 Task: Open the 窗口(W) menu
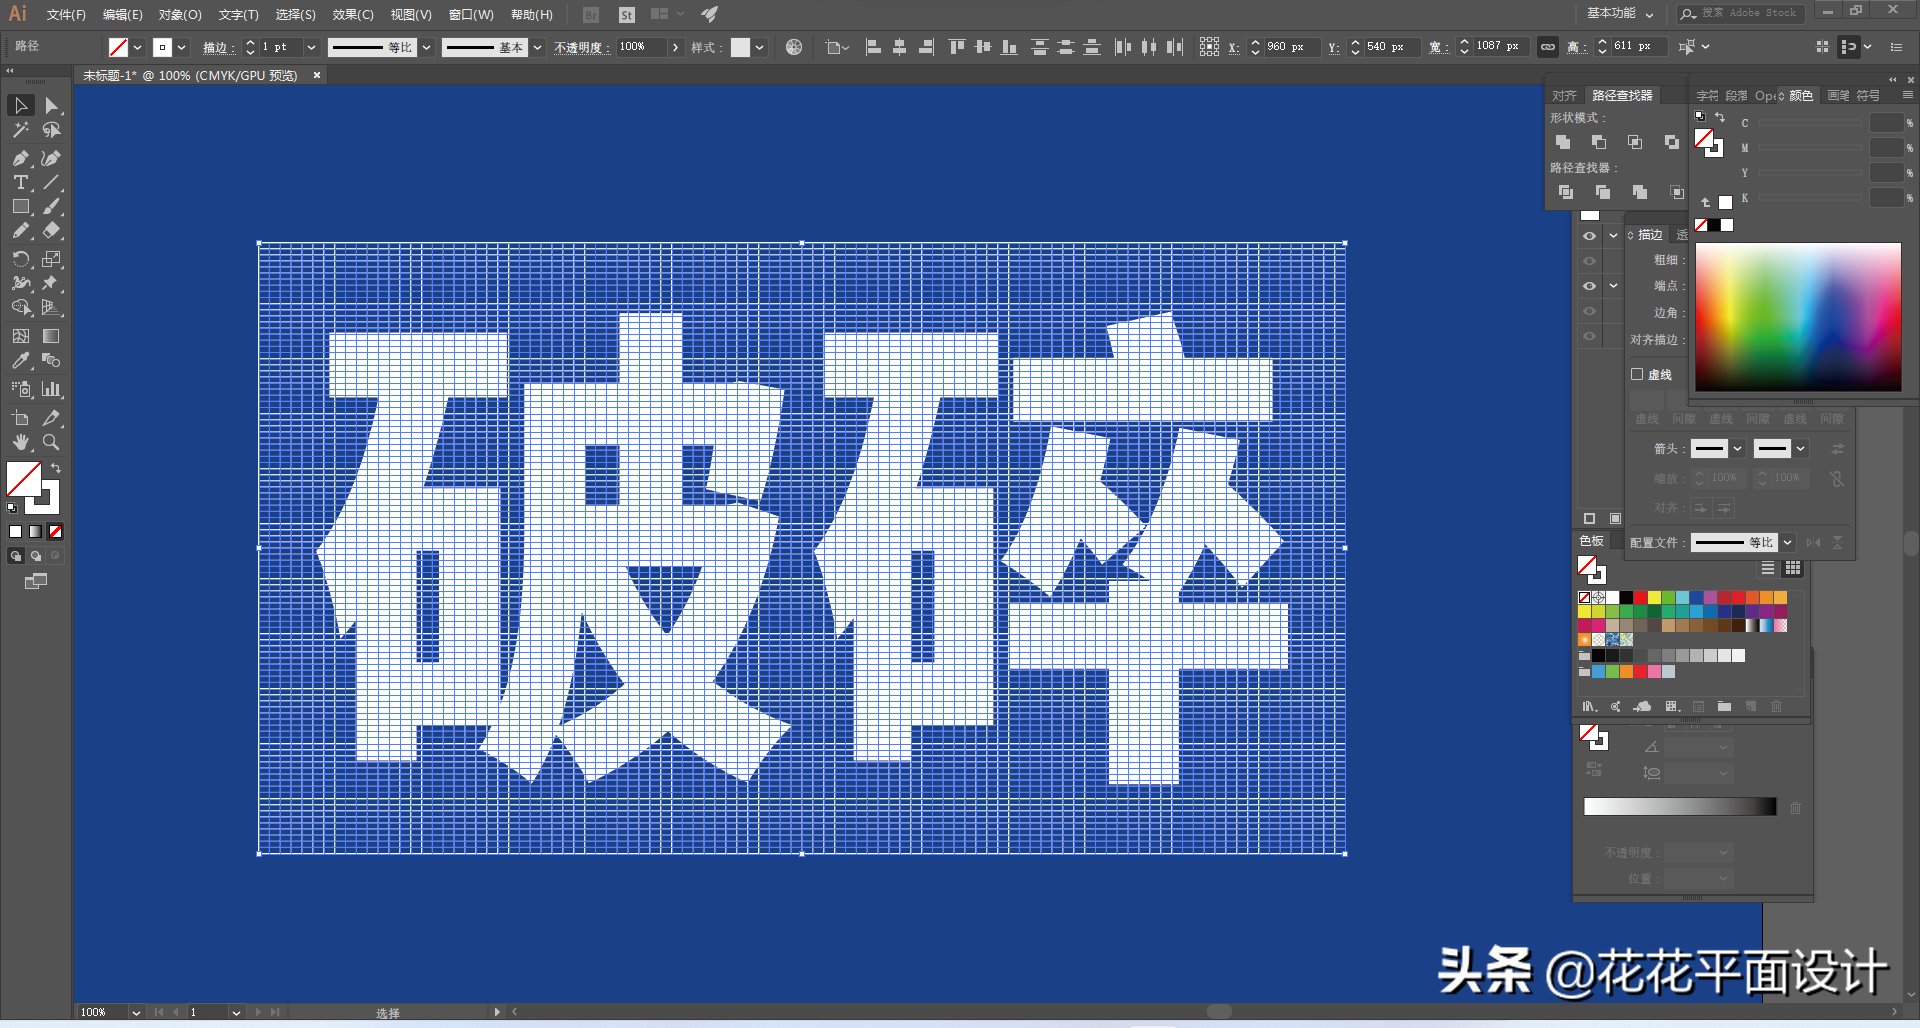tap(471, 15)
